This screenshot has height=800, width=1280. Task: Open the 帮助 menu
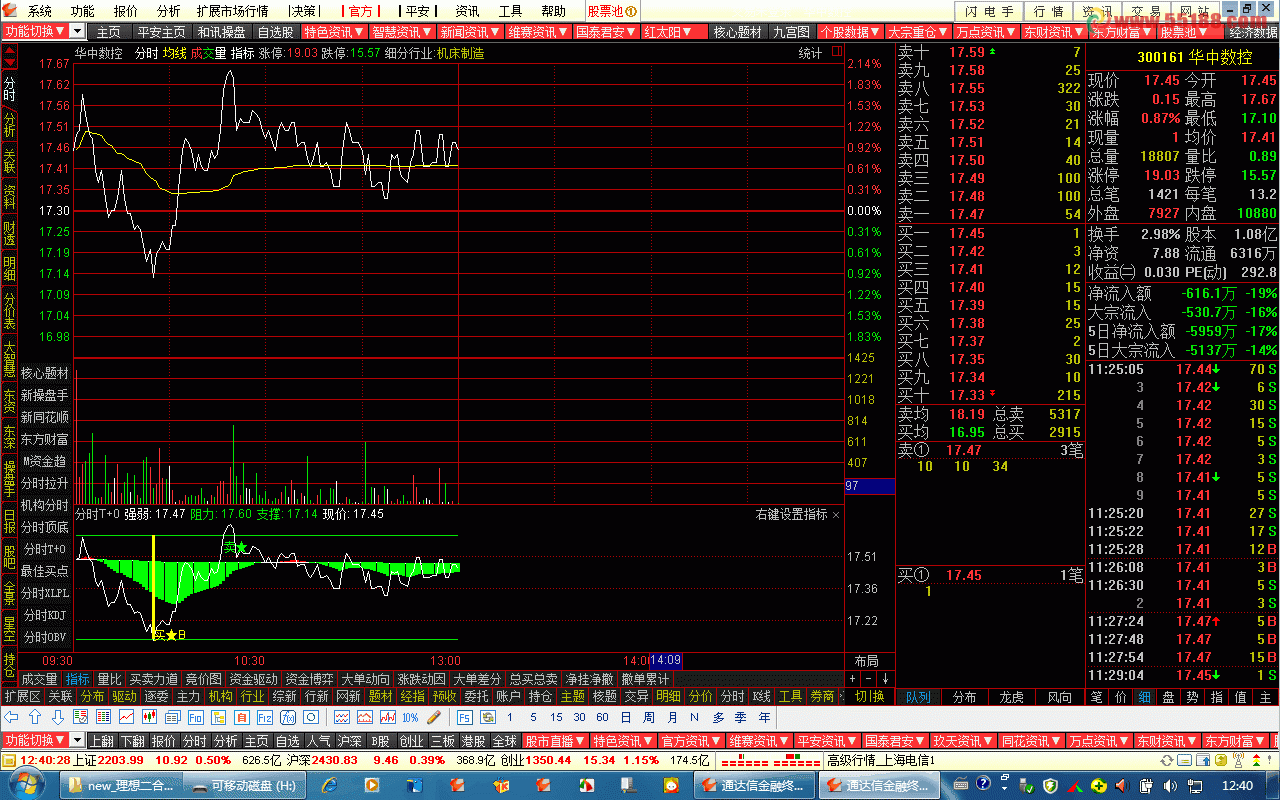pos(553,11)
